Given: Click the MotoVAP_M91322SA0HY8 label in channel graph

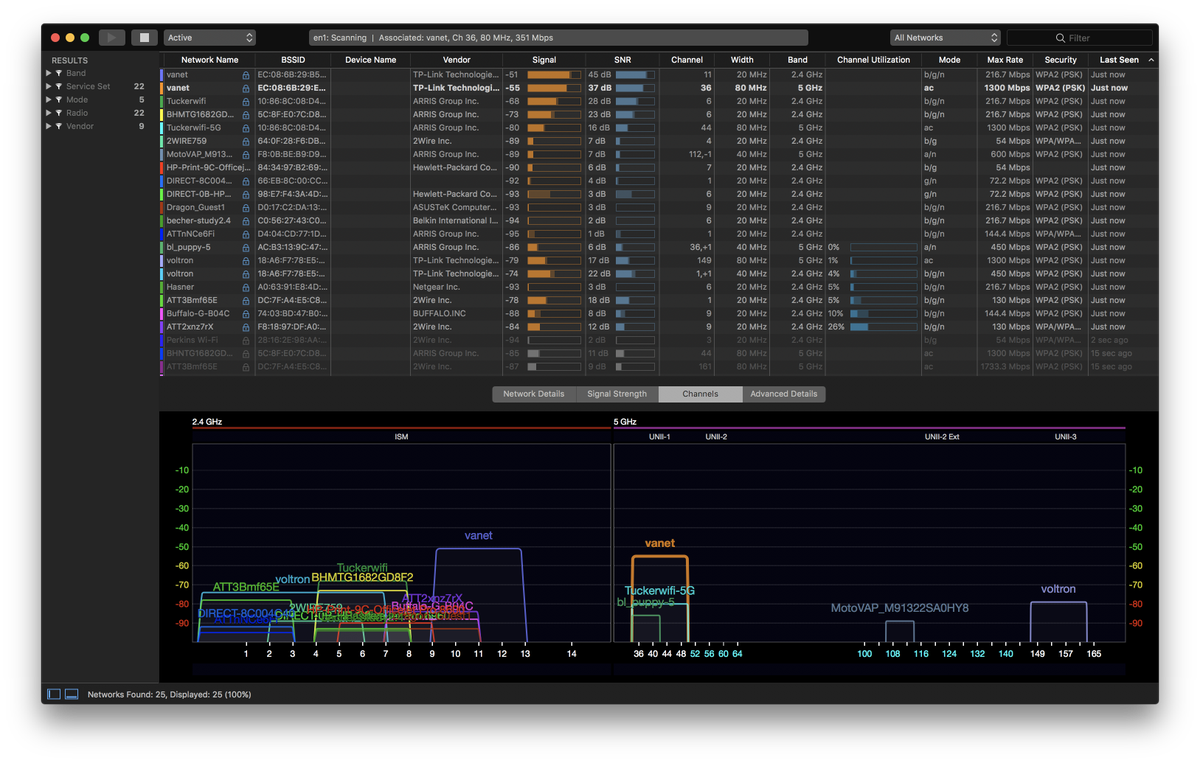Looking at the screenshot, I should coord(899,608).
